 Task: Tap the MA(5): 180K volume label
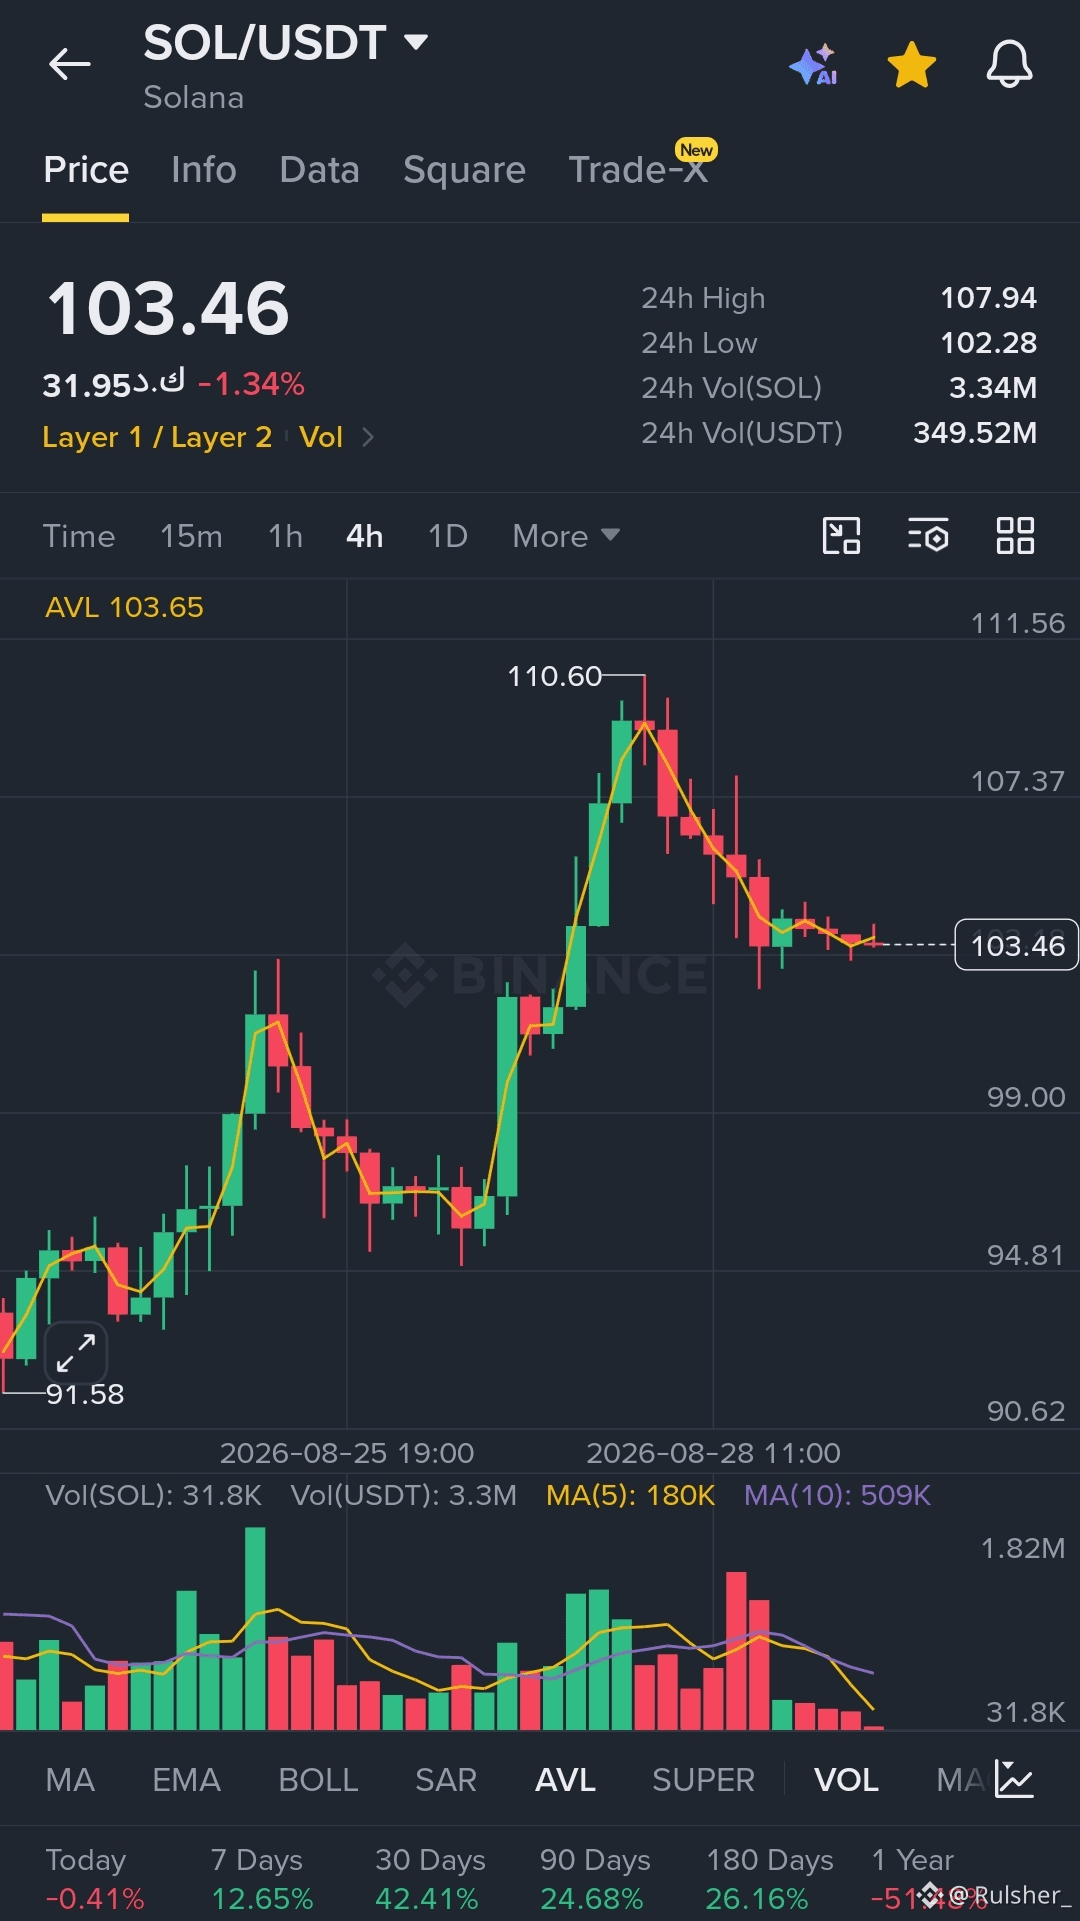(x=630, y=1495)
